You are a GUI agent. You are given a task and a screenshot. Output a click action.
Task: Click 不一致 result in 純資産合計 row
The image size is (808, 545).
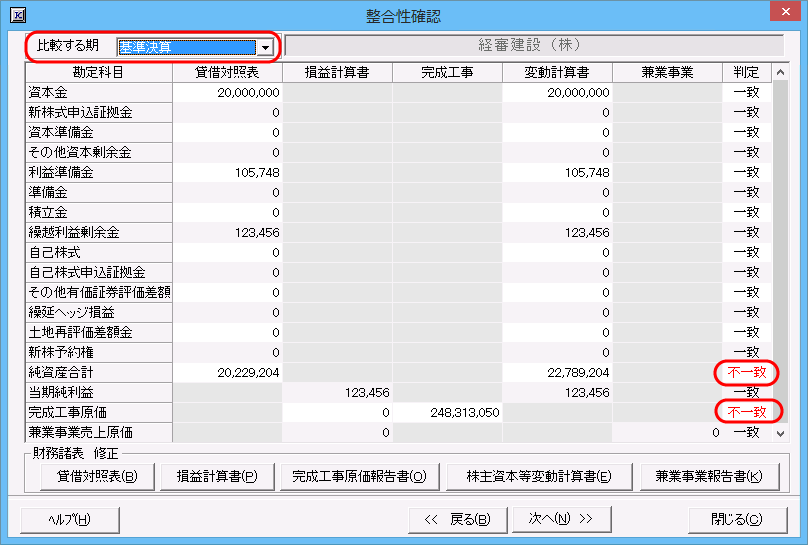click(x=747, y=372)
